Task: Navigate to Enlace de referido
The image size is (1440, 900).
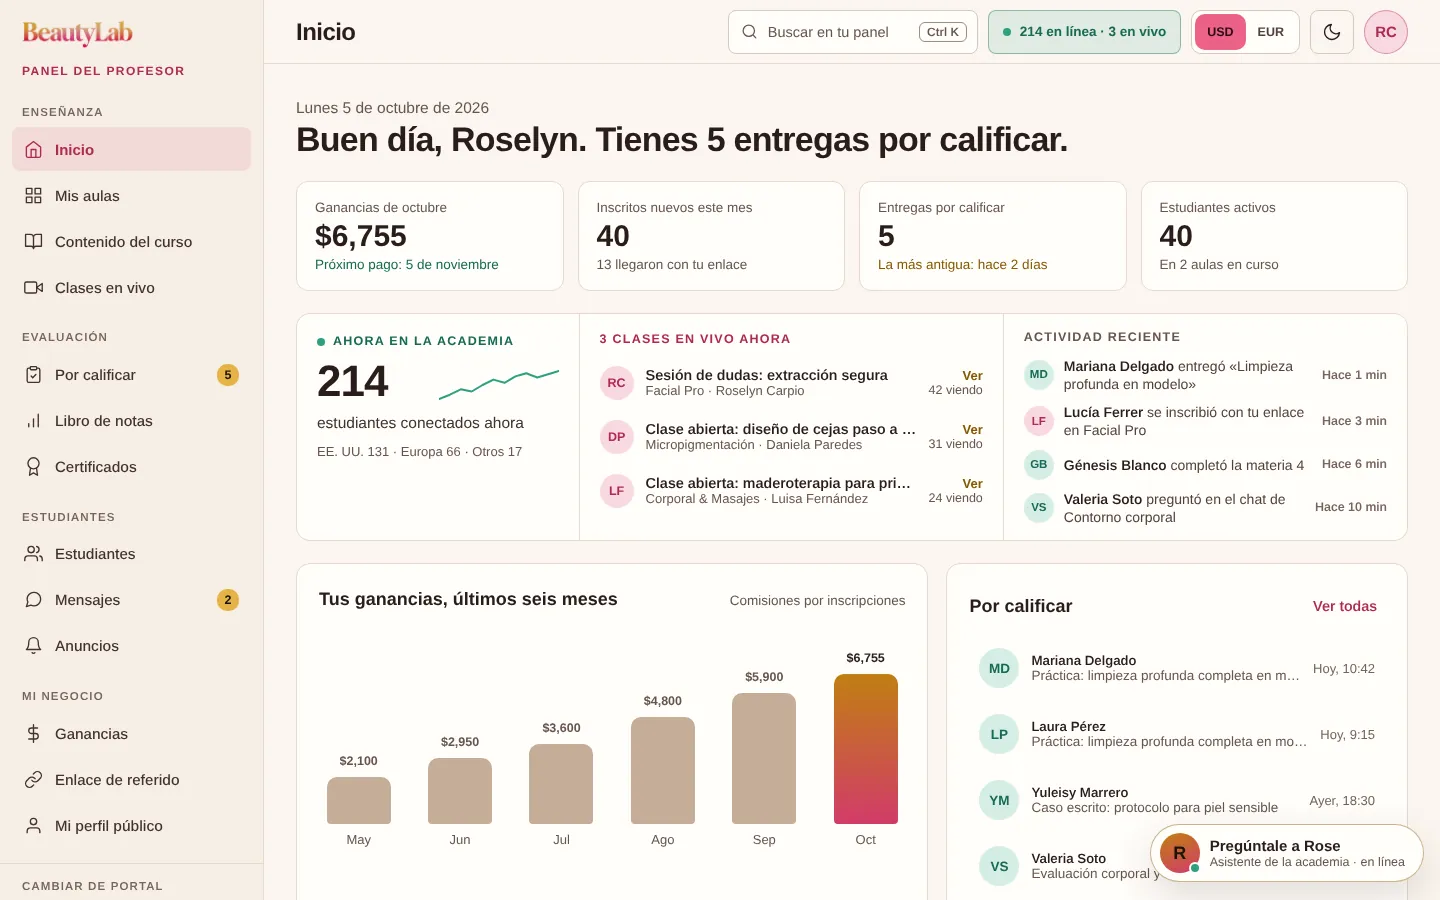Action: click(132, 780)
